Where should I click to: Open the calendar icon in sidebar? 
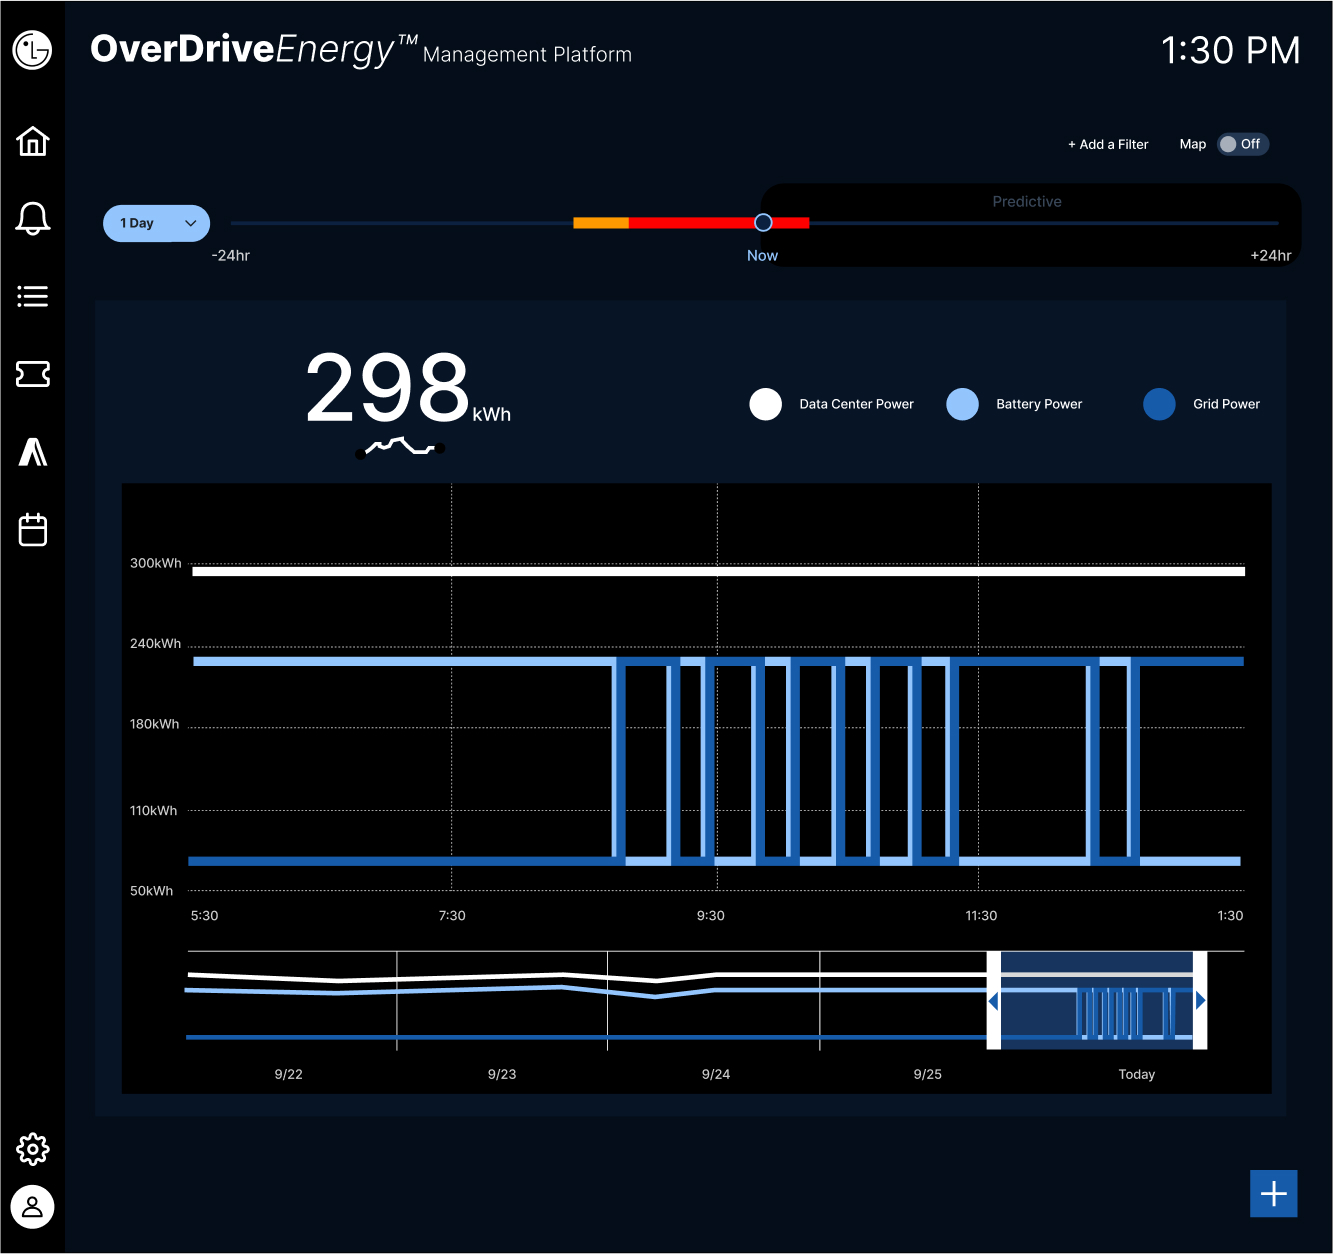point(33,529)
